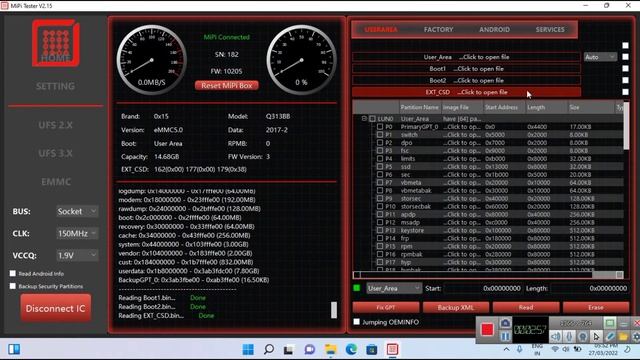Click the Read button
640x360 pixels.
526,307
